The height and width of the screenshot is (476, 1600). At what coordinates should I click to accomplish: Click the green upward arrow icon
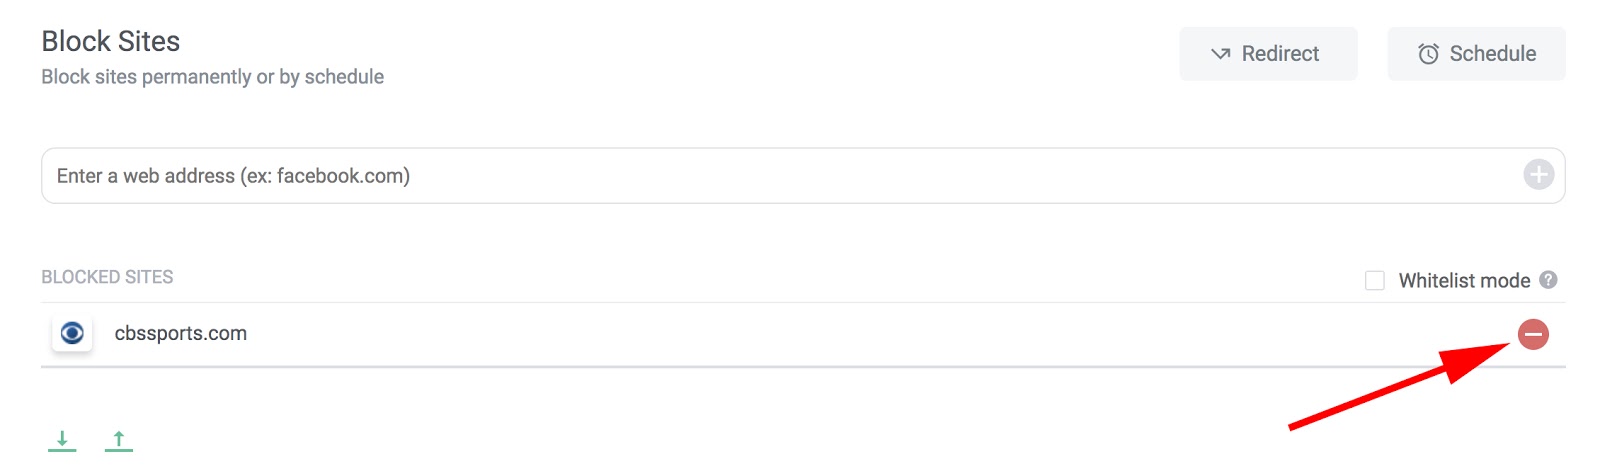(x=119, y=439)
